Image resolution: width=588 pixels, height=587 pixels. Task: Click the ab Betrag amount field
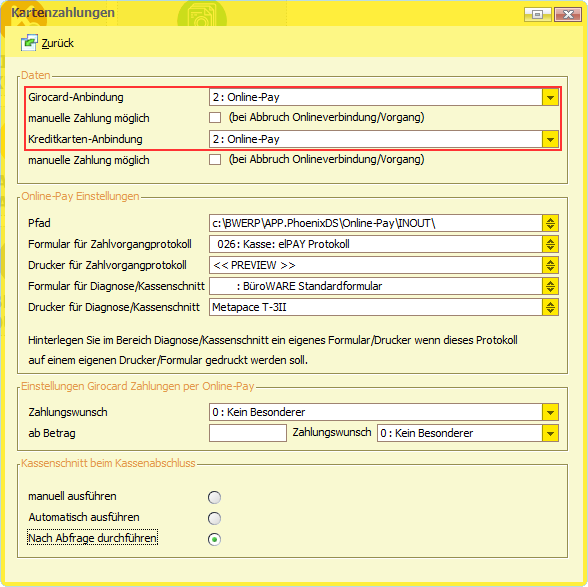coord(248,433)
